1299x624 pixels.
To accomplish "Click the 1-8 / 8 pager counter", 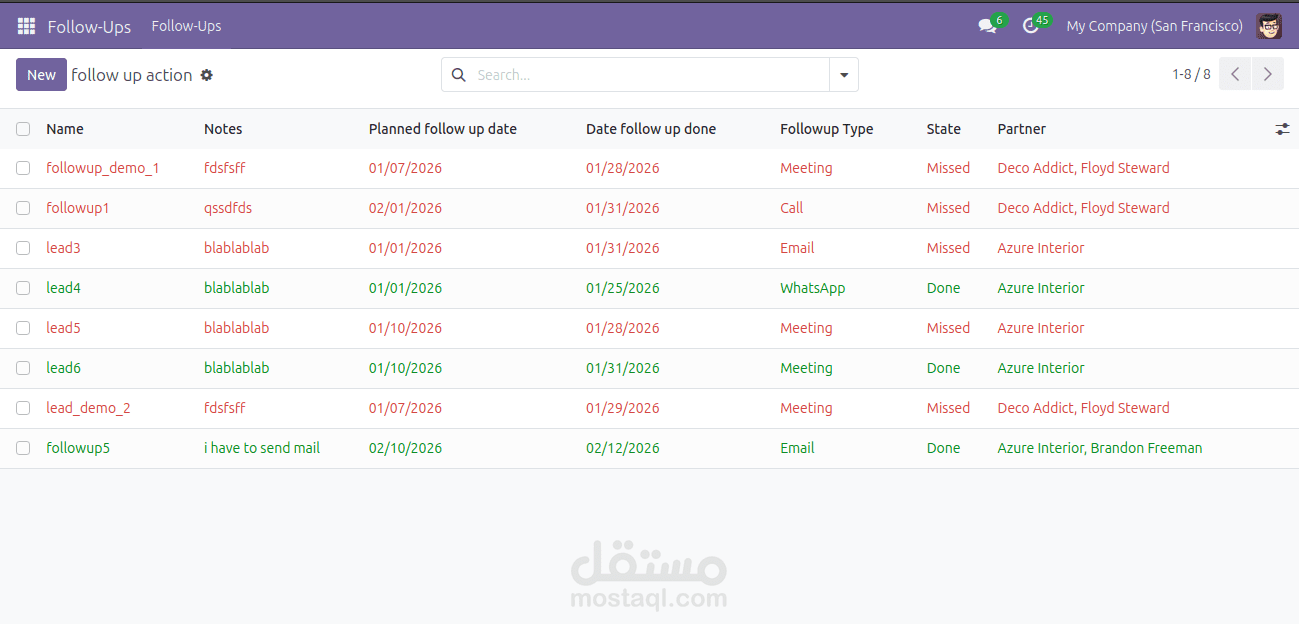I will [1191, 75].
